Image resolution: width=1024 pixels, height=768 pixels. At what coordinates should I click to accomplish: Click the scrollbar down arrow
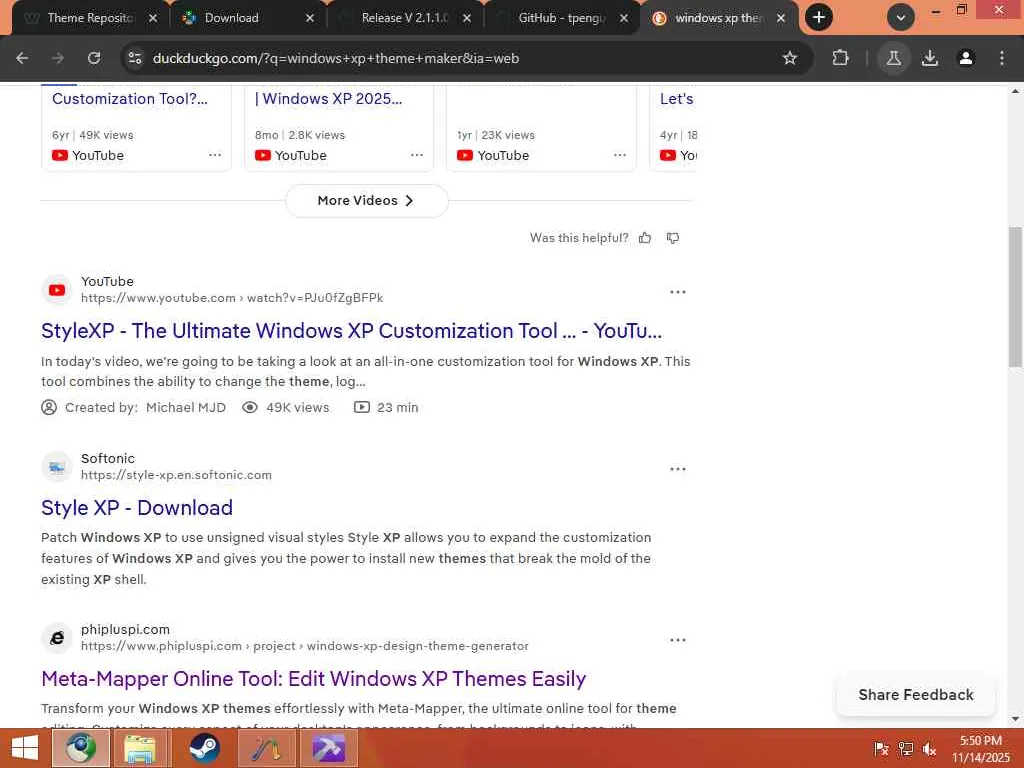(1016, 719)
